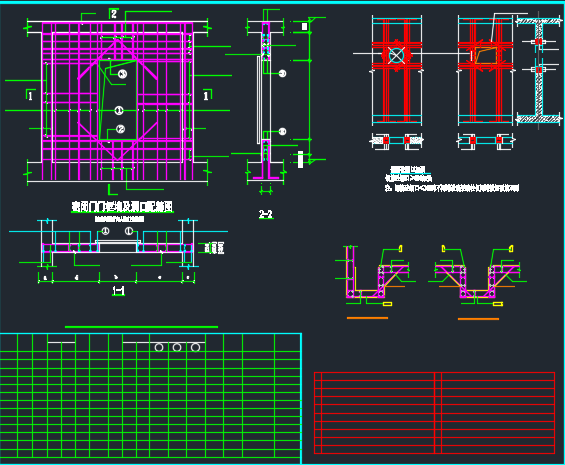The image size is (565, 465).
Task: Click the section cut marker "2" at top
Action: coord(114,14)
